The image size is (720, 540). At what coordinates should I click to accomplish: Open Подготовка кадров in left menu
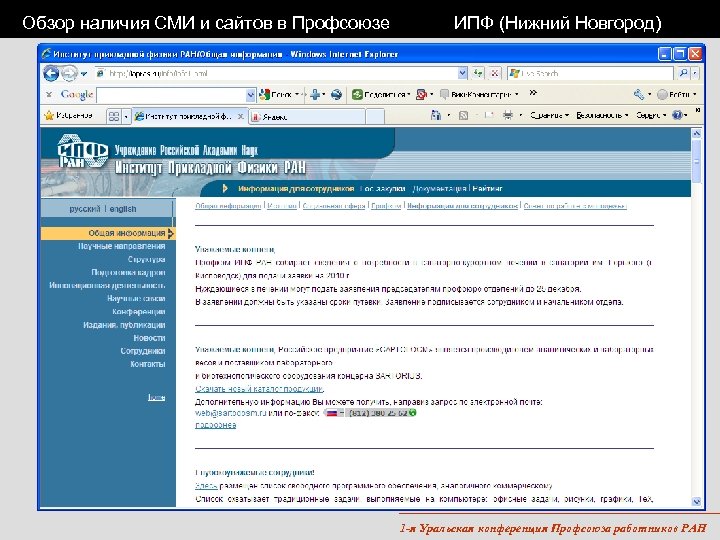[x=128, y=272]
